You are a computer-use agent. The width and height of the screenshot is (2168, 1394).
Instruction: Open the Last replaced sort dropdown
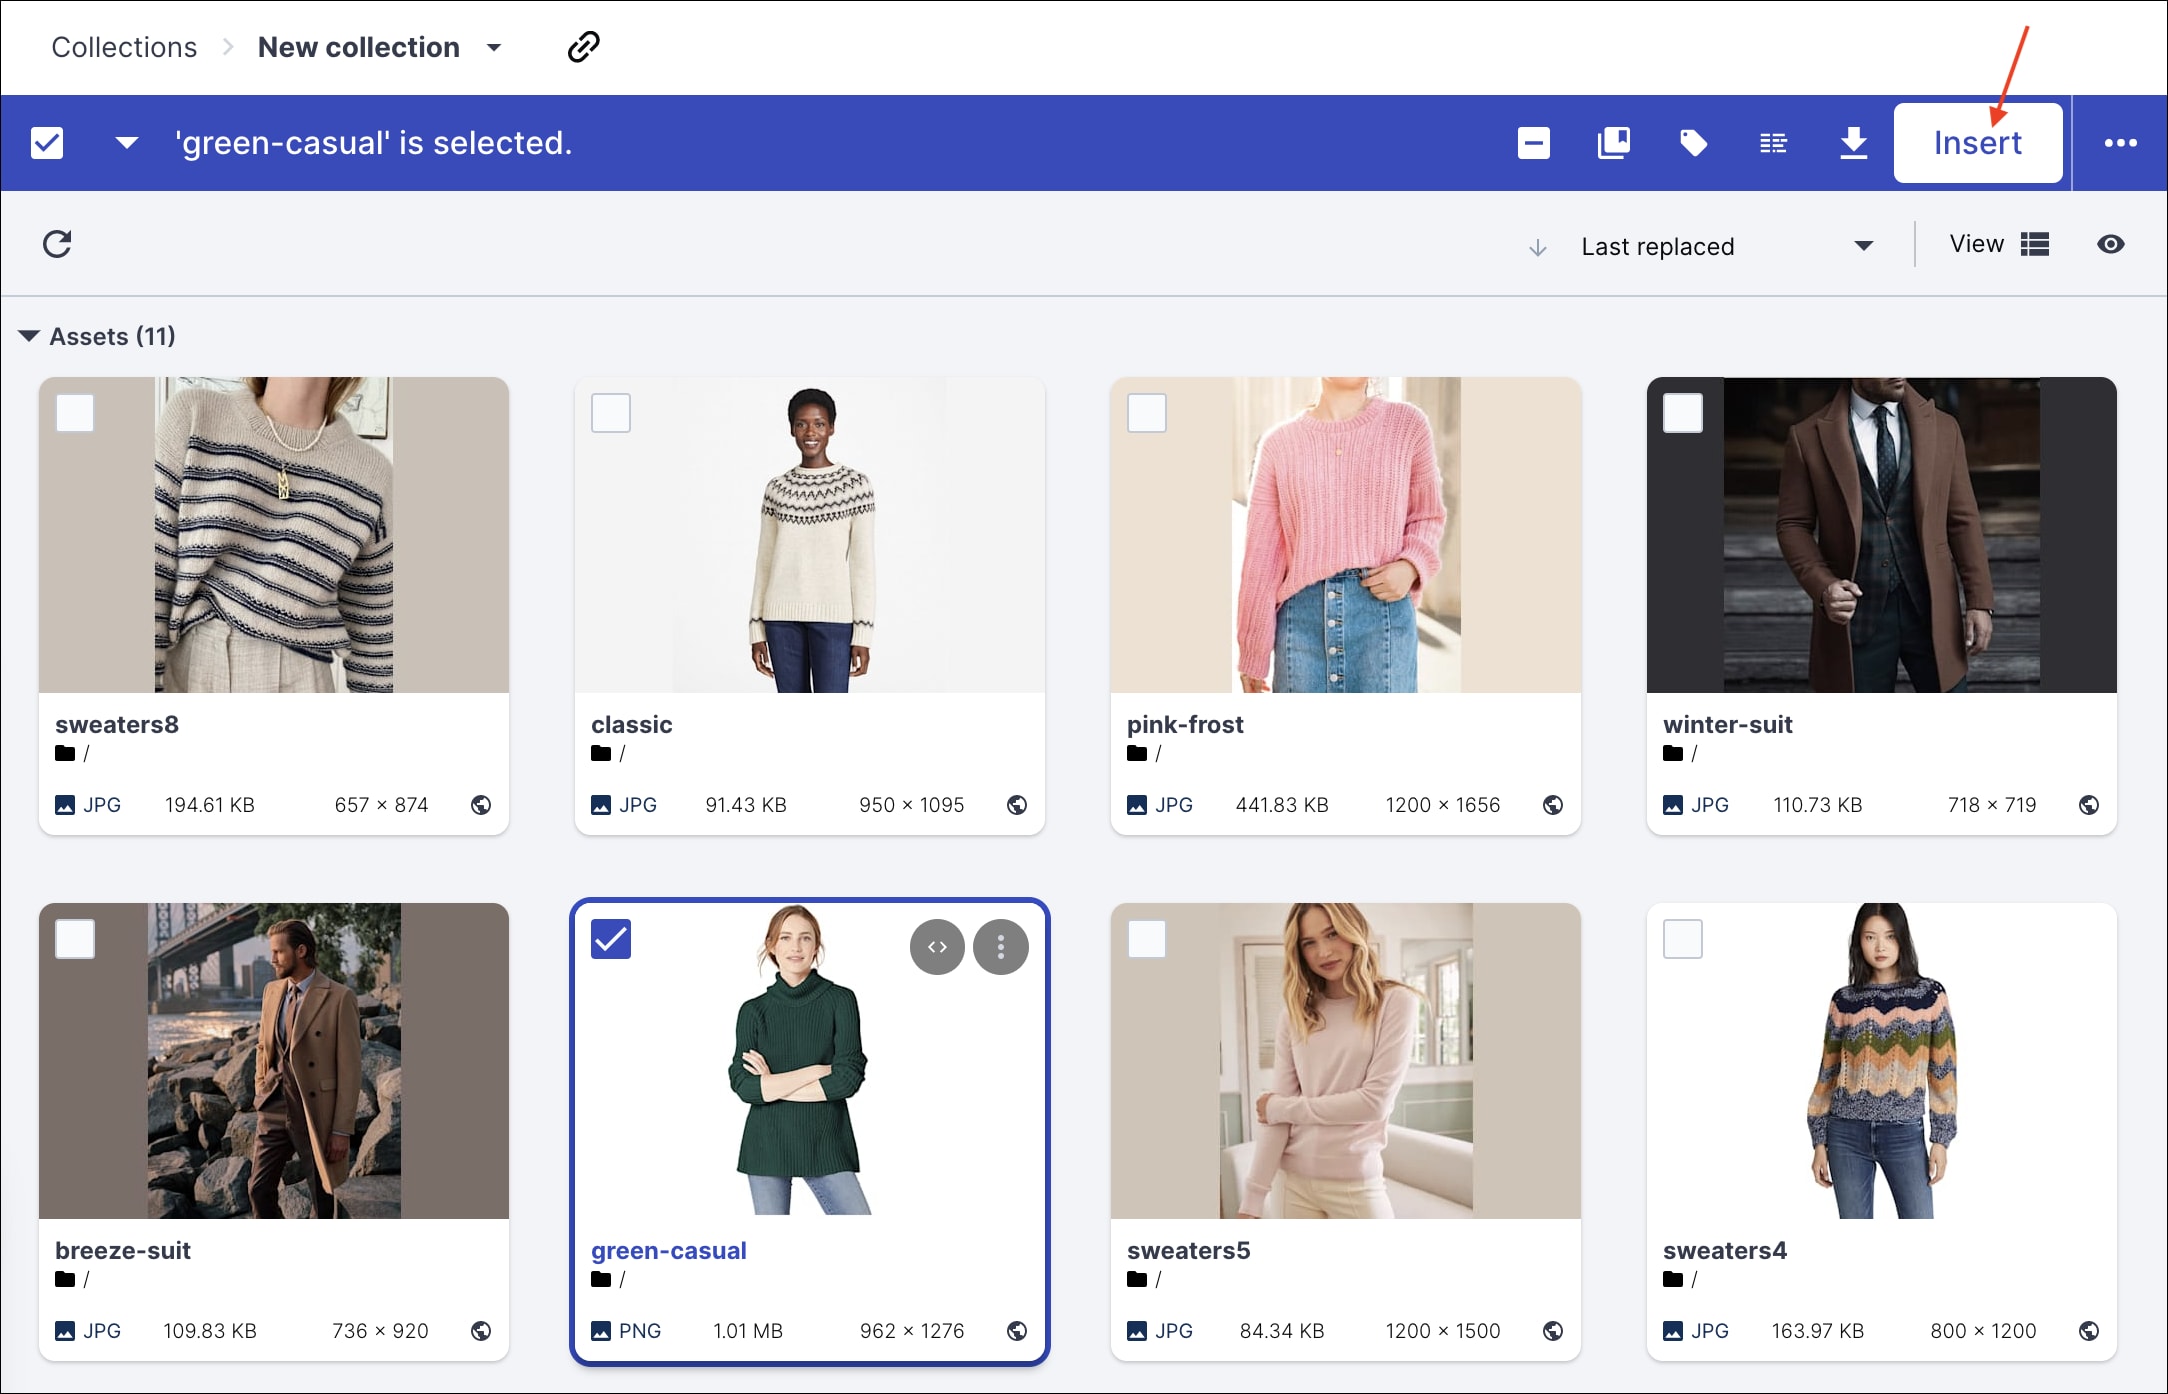click(x=1725, y=246)
